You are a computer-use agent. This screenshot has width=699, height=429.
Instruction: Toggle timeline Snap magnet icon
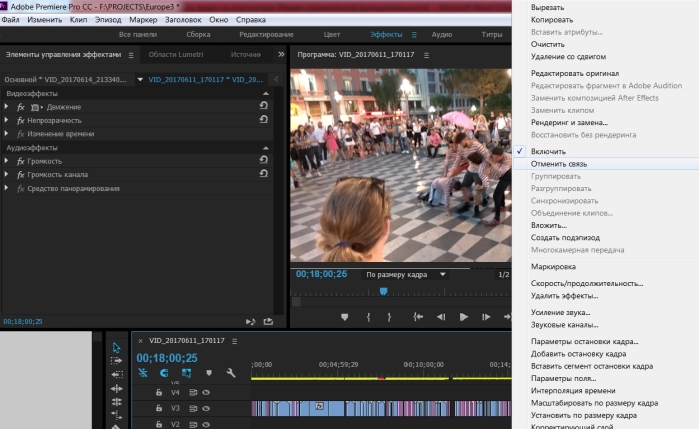164,373
